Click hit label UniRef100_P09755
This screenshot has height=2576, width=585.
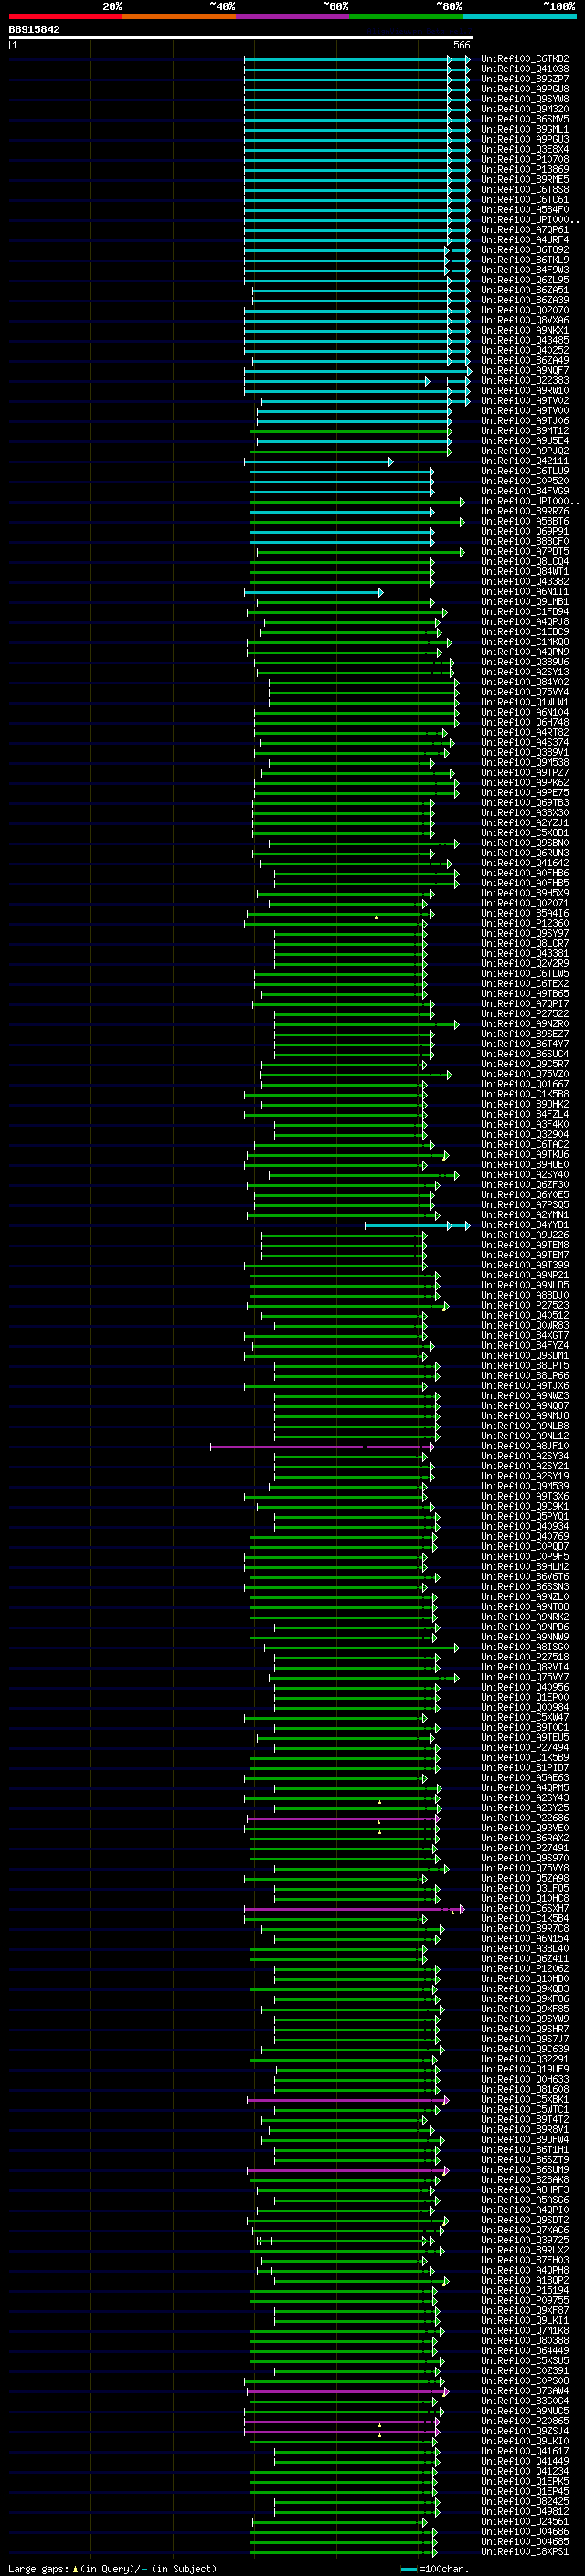pos(525,2300)
